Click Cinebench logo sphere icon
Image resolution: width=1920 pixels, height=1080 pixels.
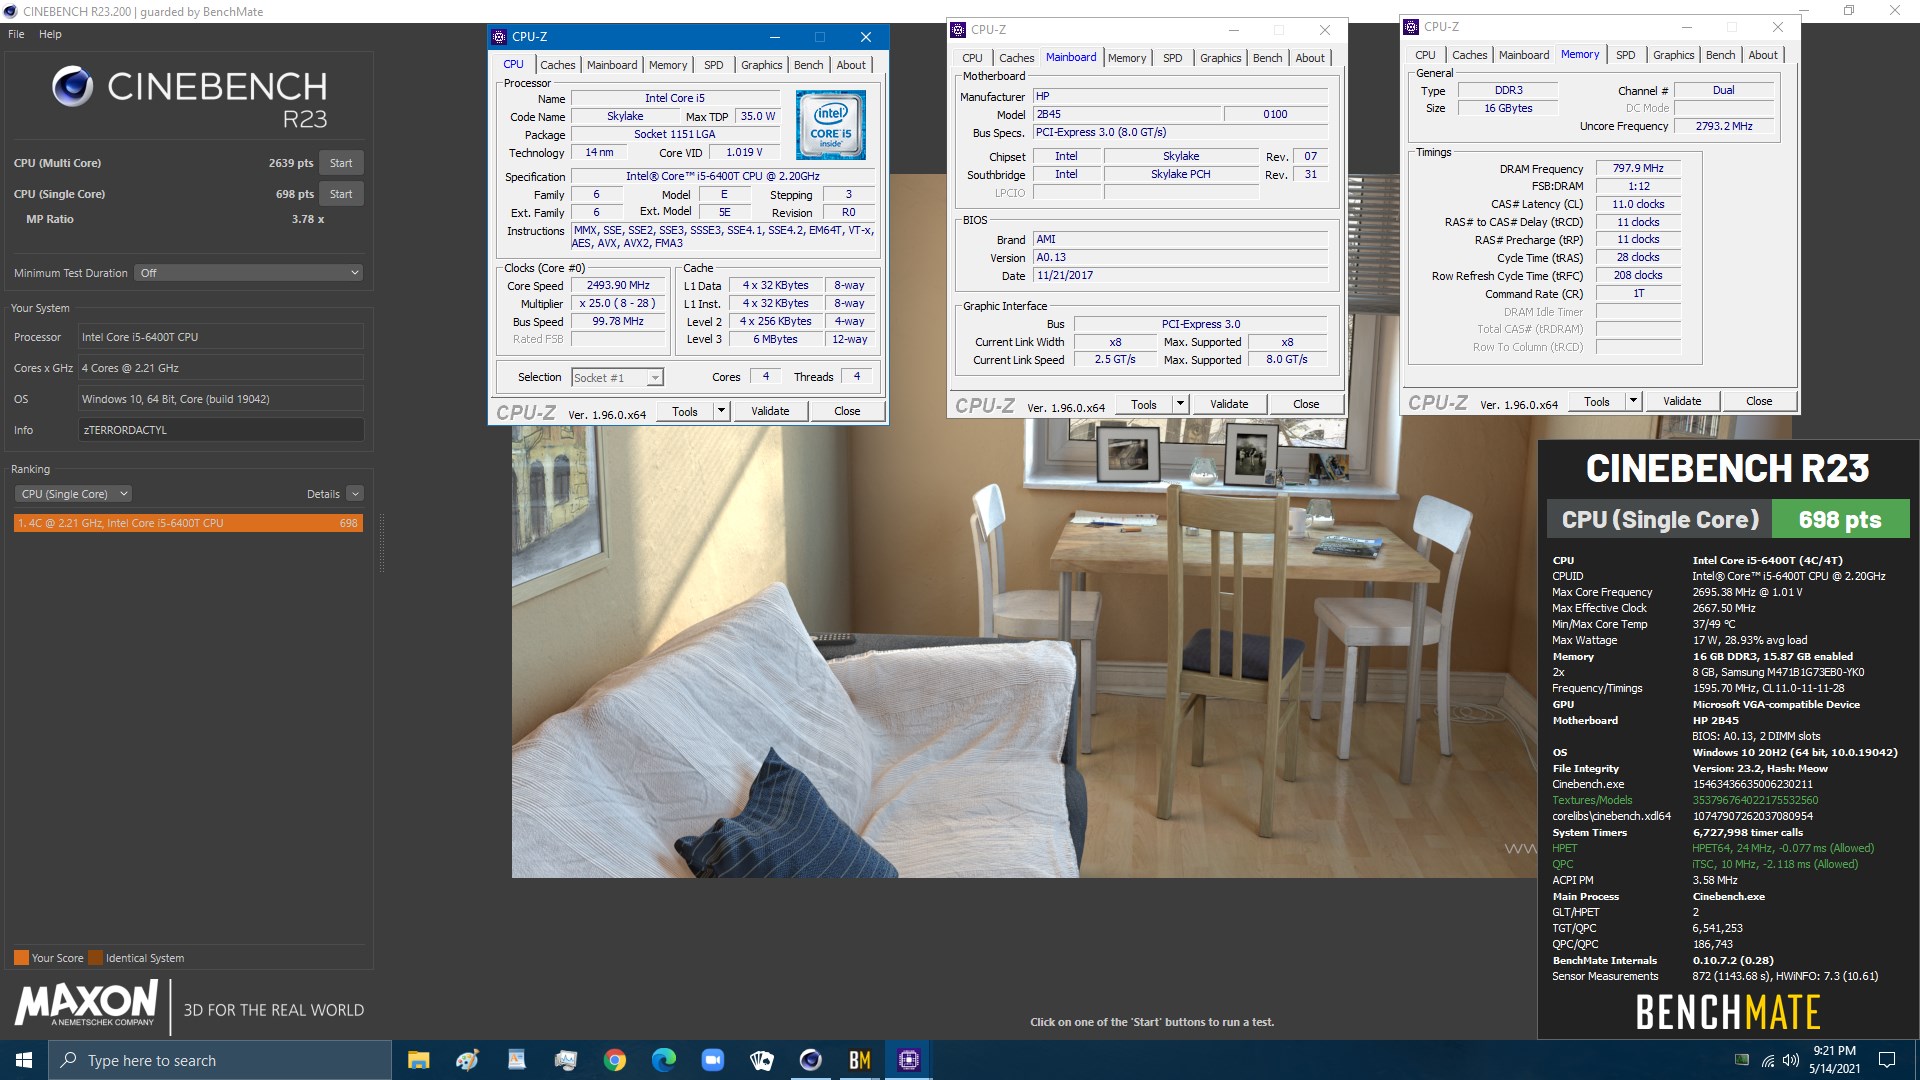tap(73, 87)
